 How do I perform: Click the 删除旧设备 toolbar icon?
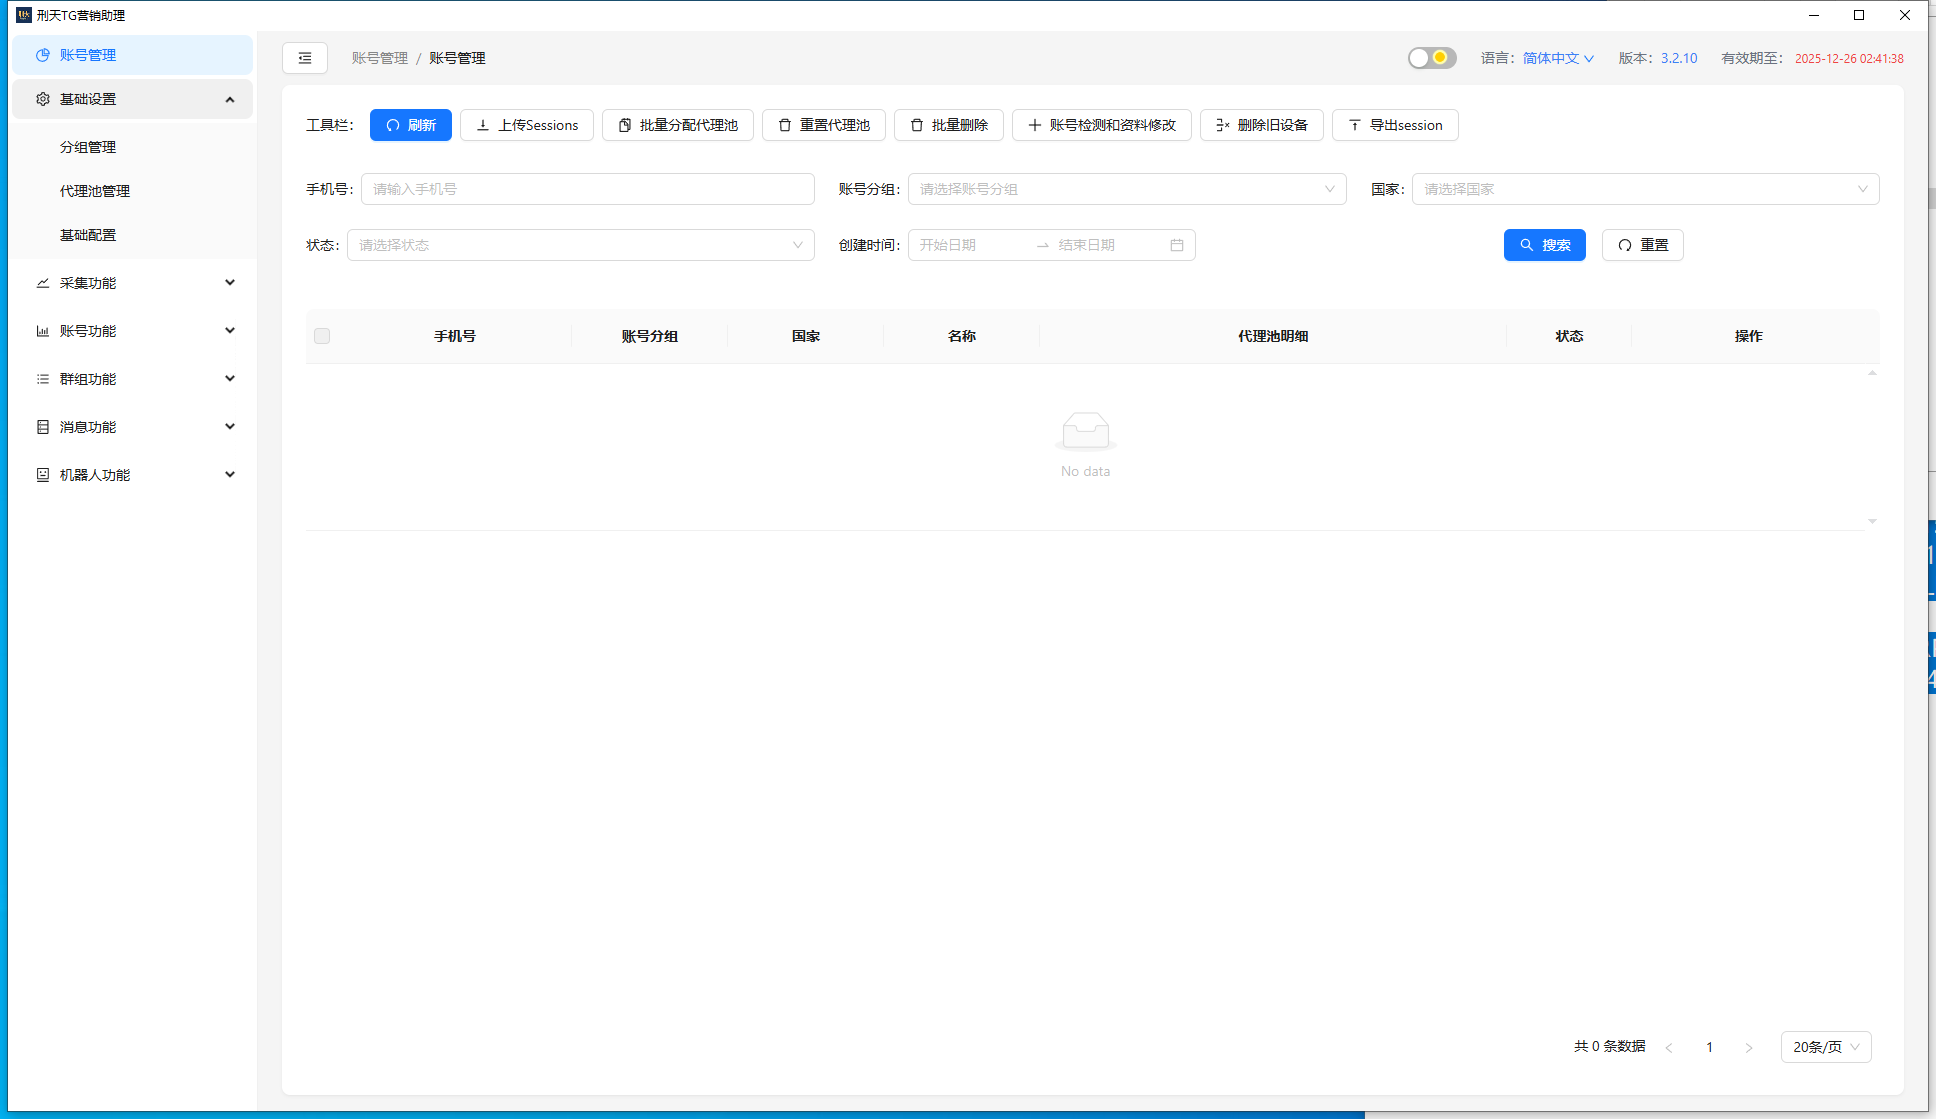click(1261, 125)
